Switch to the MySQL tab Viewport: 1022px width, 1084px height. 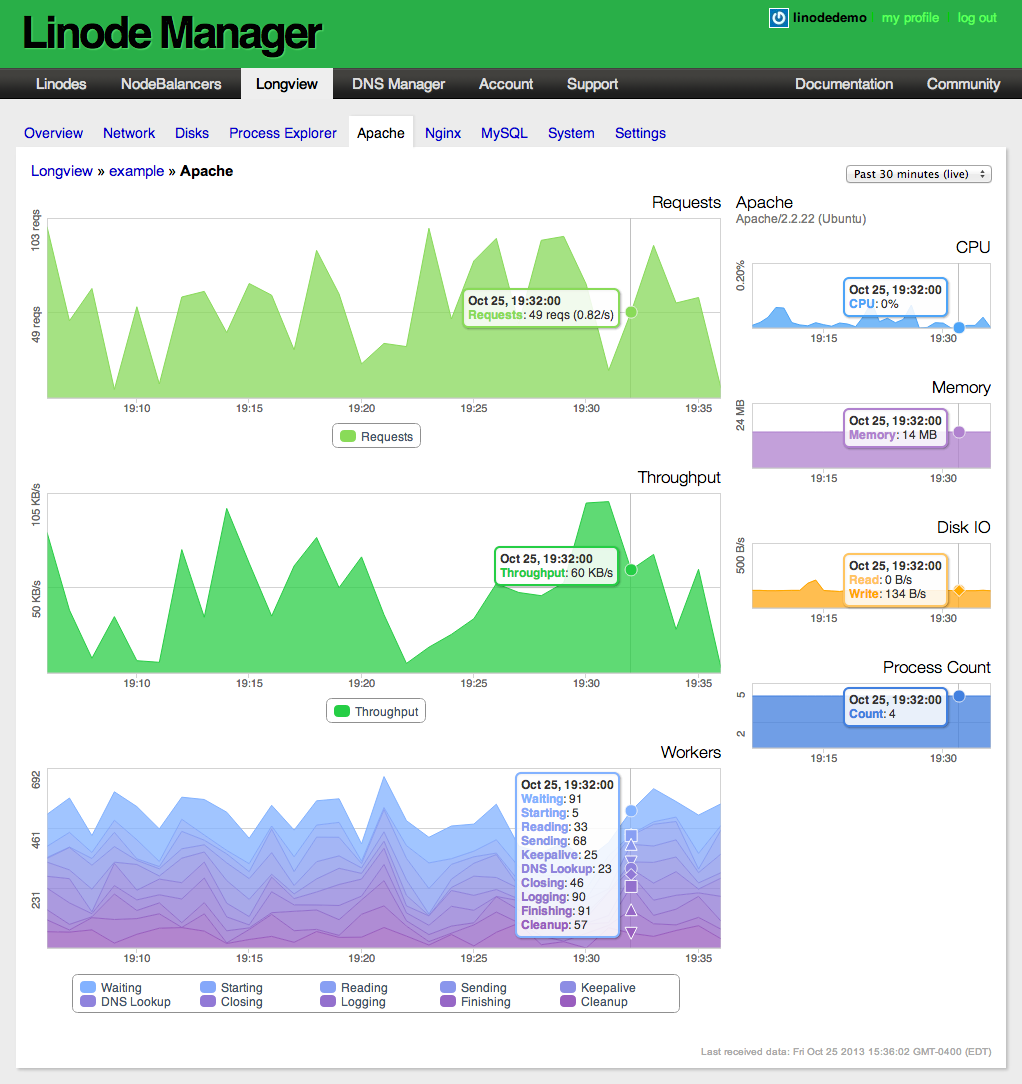tap(504, 133)
